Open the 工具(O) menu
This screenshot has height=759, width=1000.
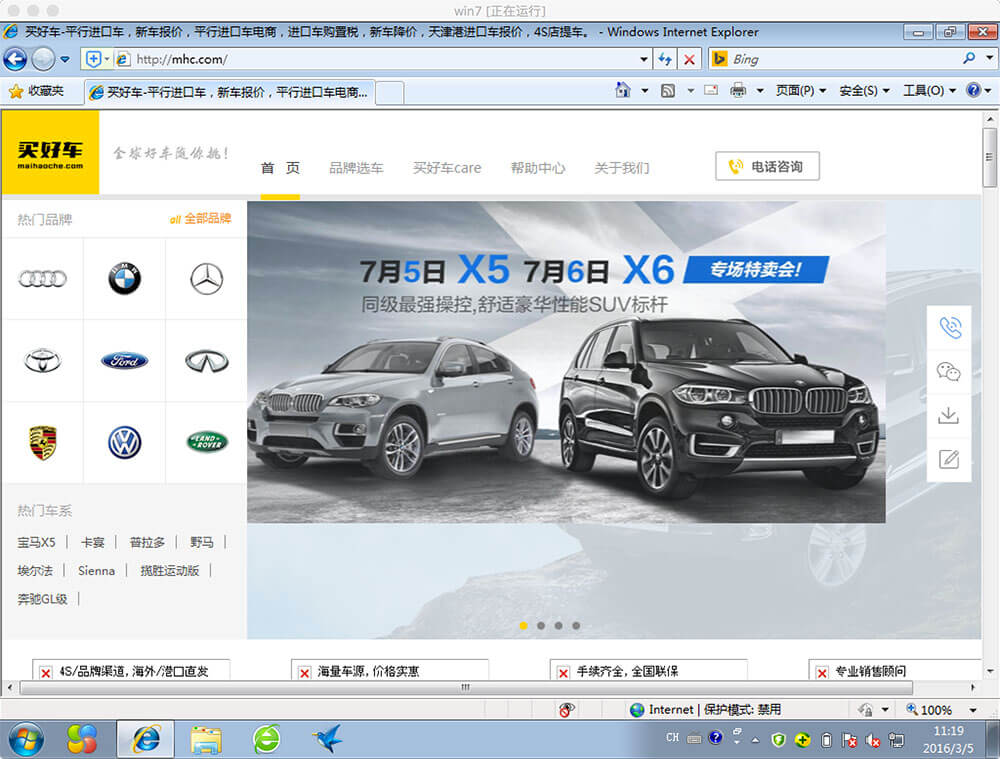coord(929,91)
